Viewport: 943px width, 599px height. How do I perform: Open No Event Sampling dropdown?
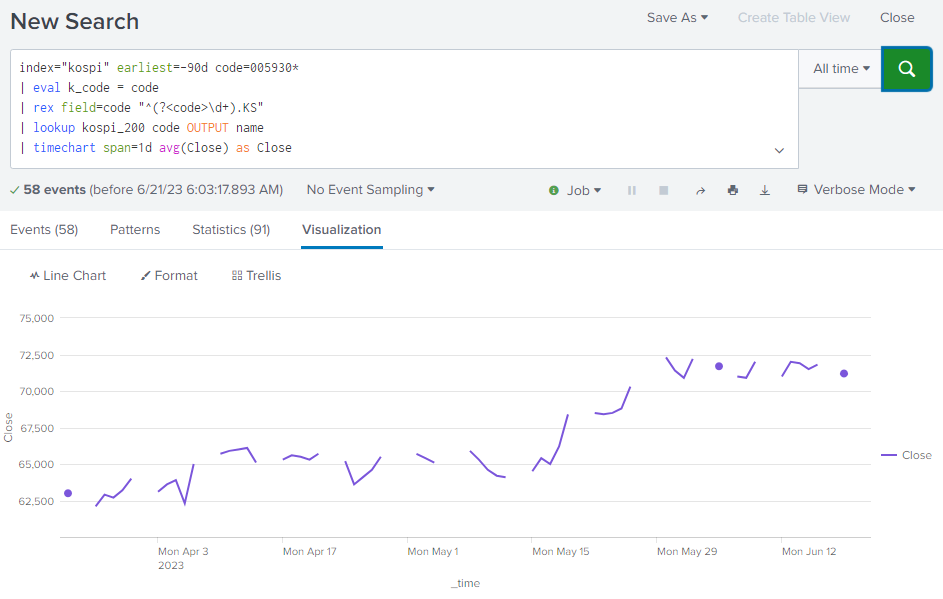pyautogui.click(x=370, y=190)
